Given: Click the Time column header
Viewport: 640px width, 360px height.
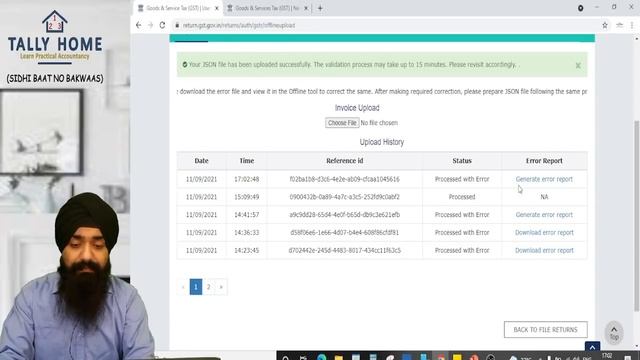Looking at the screenshot, I should click(x=247, y=161).
